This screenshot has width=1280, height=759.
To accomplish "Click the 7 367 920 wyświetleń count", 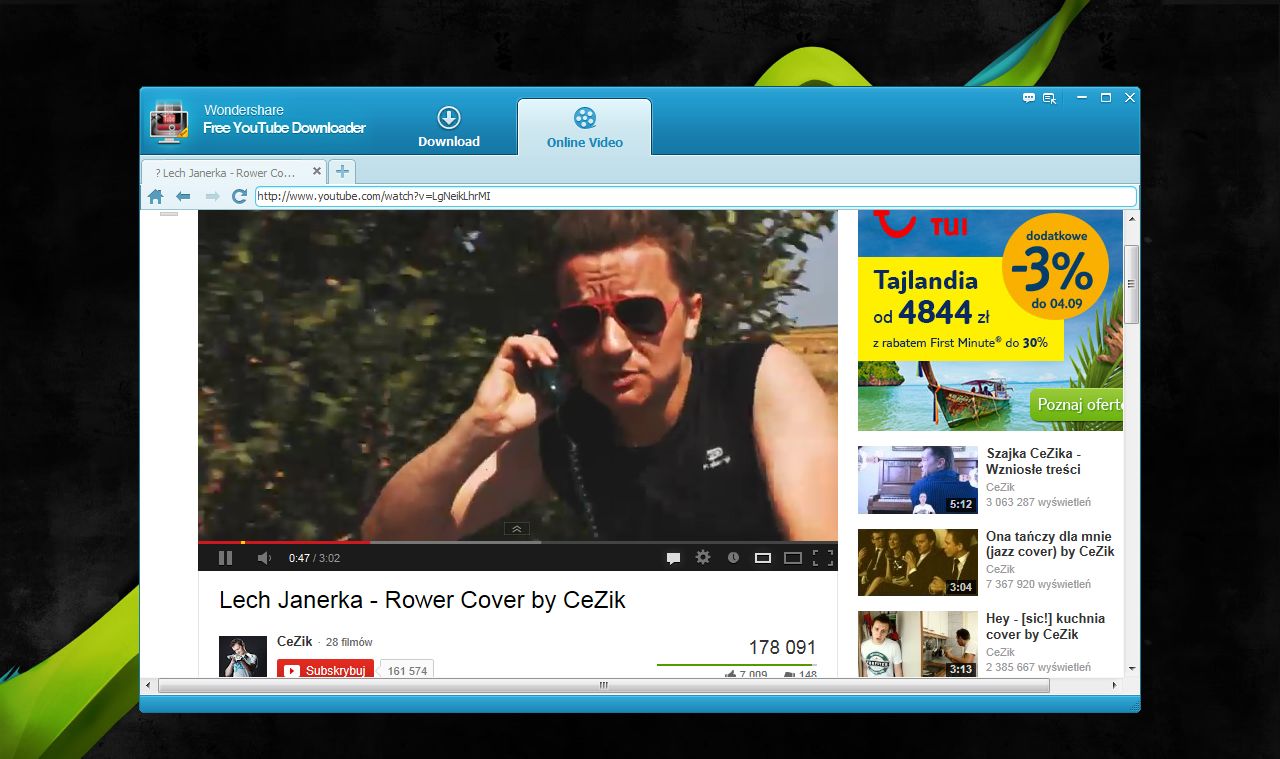I will [x=1038, y=584].
